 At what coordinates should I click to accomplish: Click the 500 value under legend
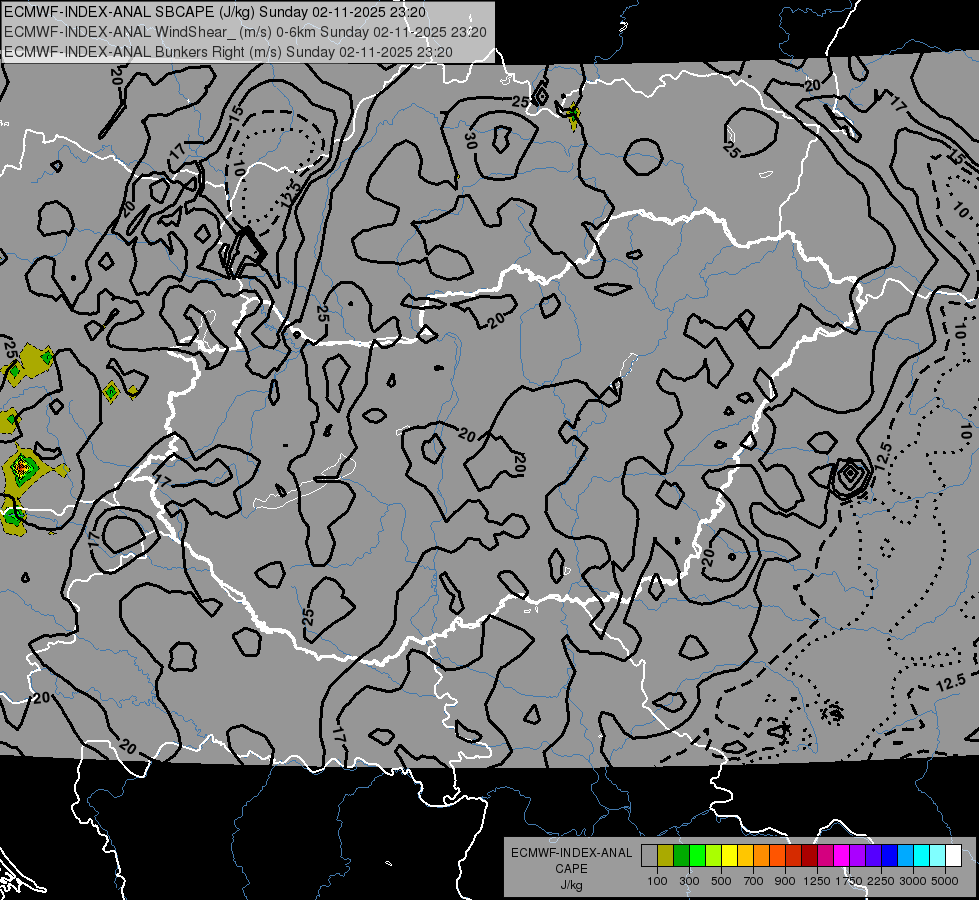(x=721, y=881)
